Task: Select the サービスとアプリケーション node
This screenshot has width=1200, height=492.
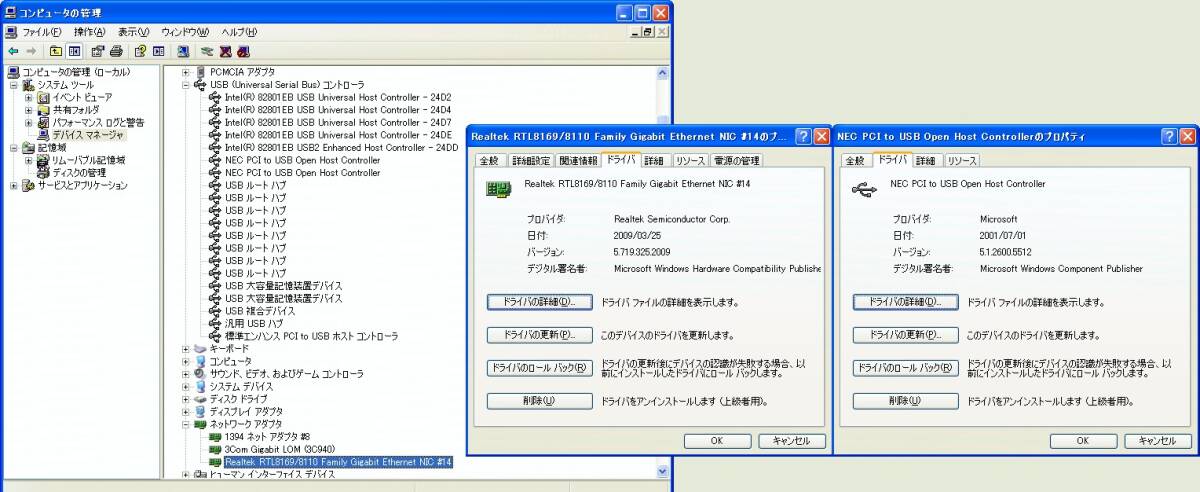Action: [83, 185]
